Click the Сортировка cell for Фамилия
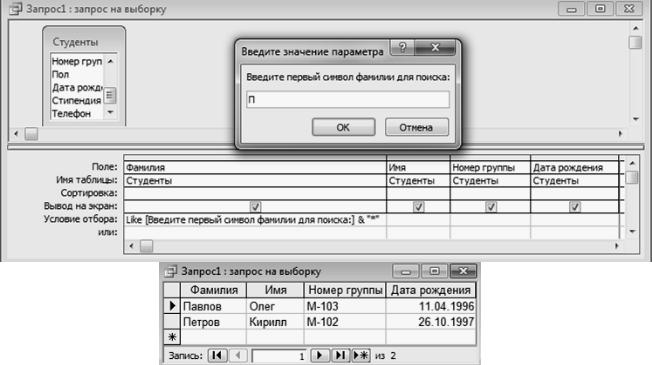Screen dimensions: 652x365 [255, 193]
